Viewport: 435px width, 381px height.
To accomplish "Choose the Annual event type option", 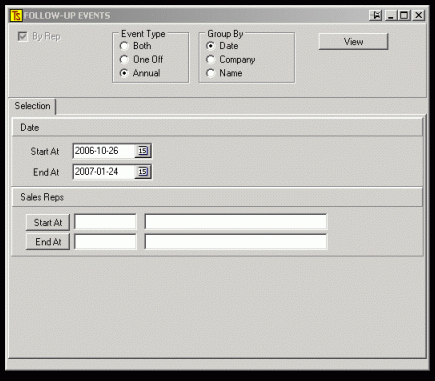I will pyautogui.click(x=124, y=73).
